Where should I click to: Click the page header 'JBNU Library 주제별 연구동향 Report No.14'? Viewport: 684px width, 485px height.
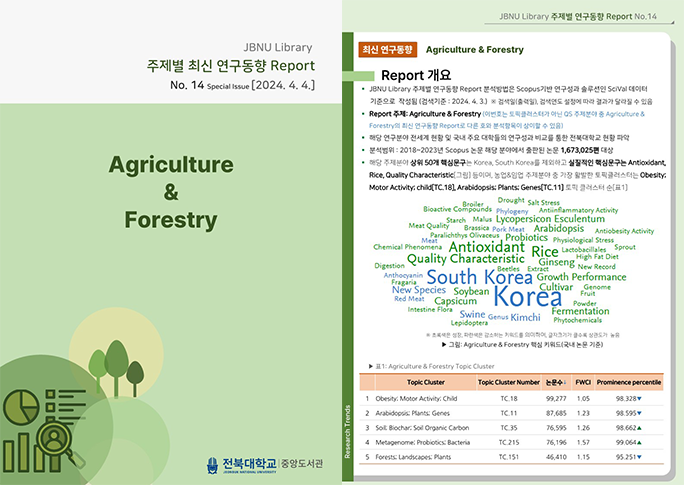click(578, 17)
